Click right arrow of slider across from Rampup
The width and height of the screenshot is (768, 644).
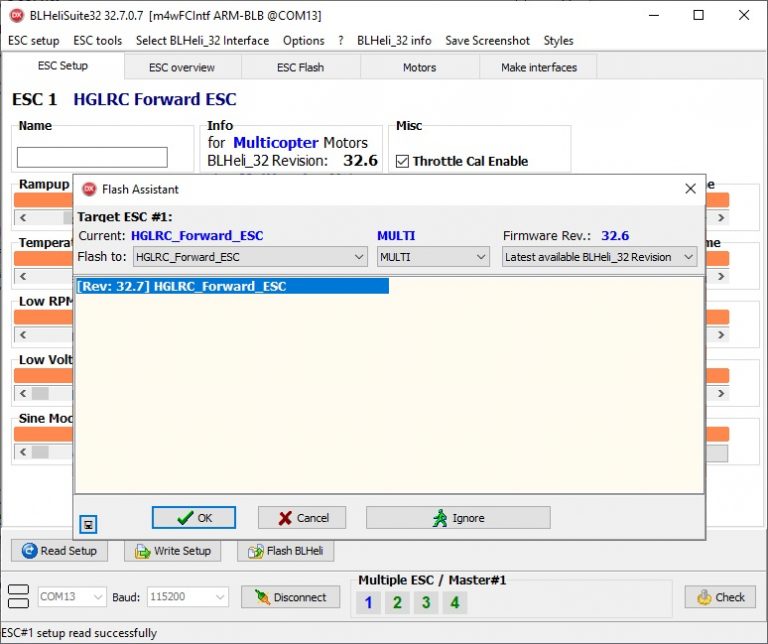point(720,217)
